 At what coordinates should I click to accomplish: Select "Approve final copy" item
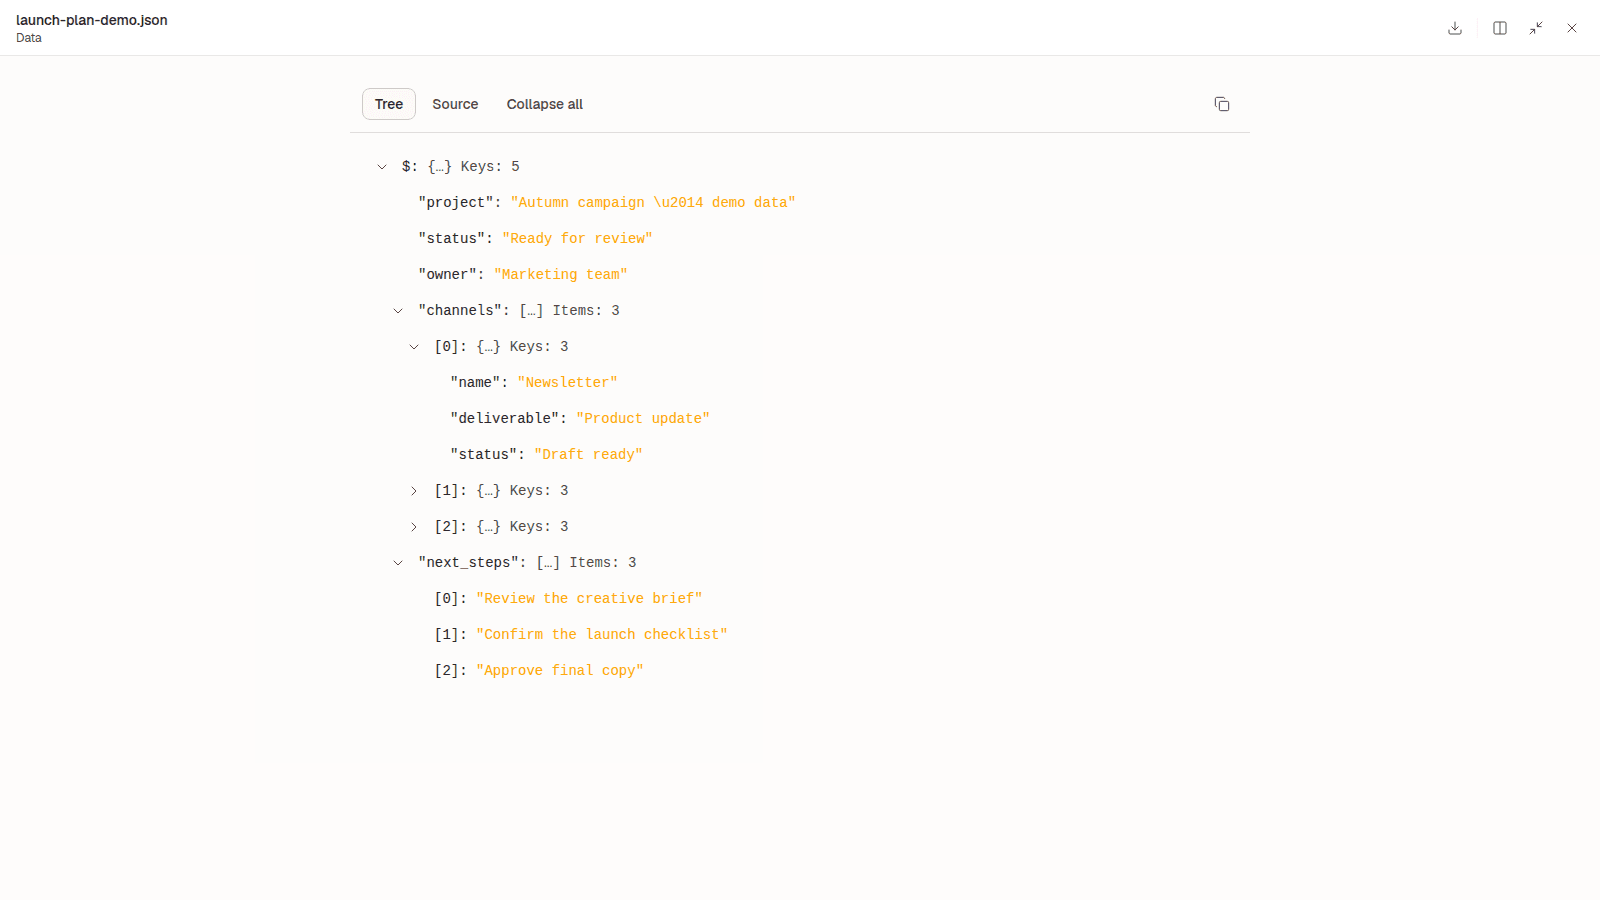[x=560, y=670]
